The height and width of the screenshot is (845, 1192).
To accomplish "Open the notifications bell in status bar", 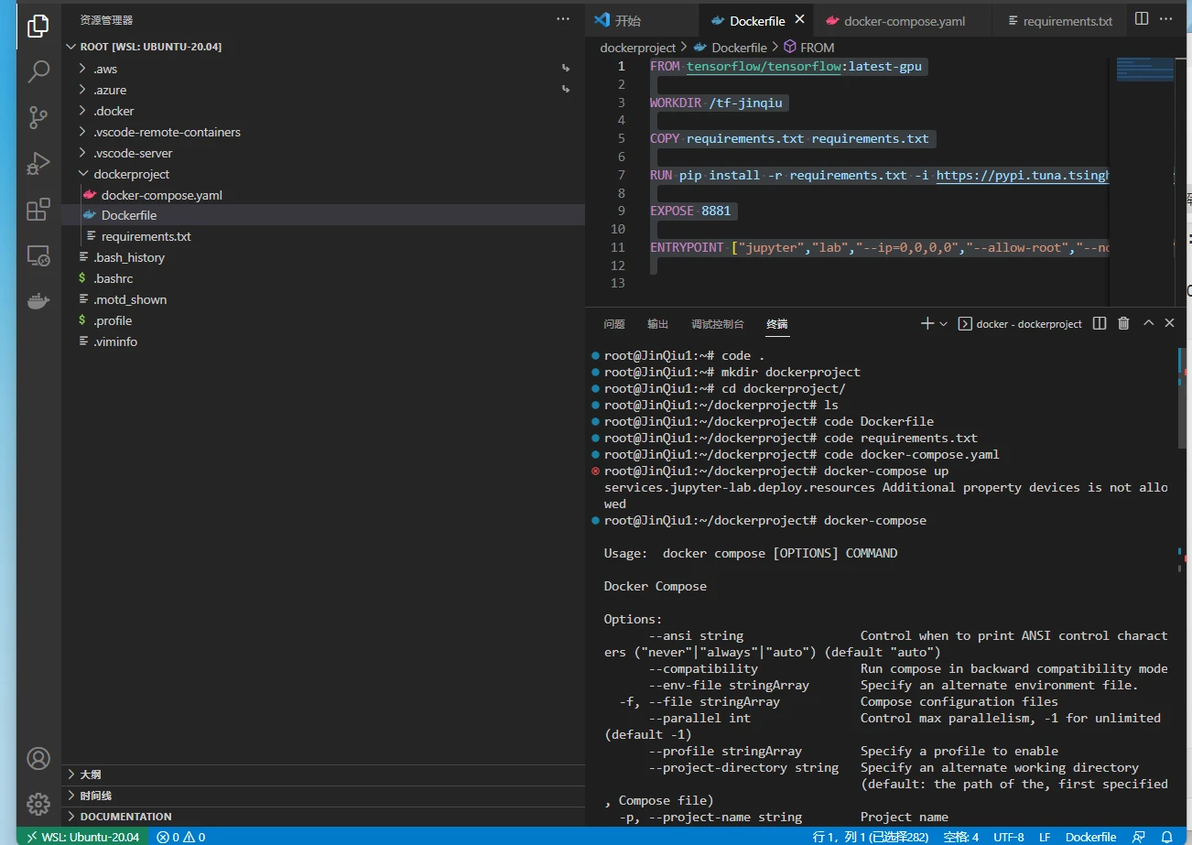I will click(1167, 837).
